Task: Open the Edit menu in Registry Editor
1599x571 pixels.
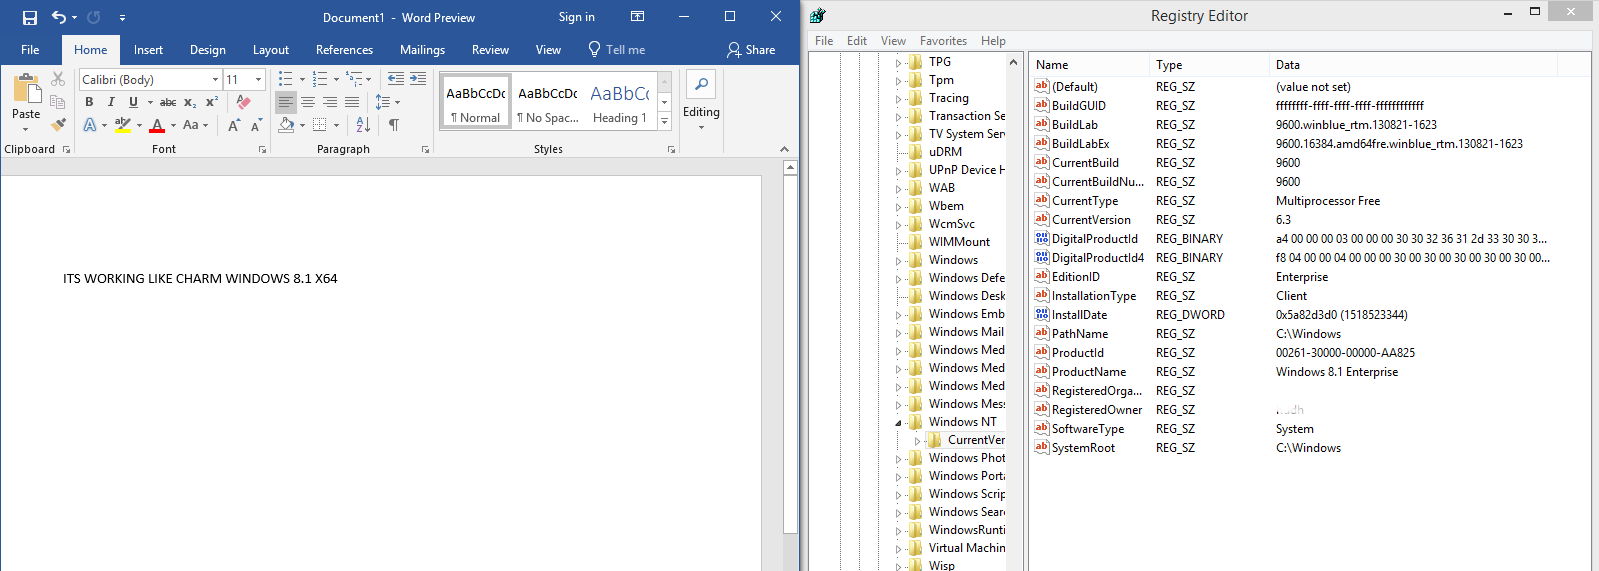Action: [857, 41]
